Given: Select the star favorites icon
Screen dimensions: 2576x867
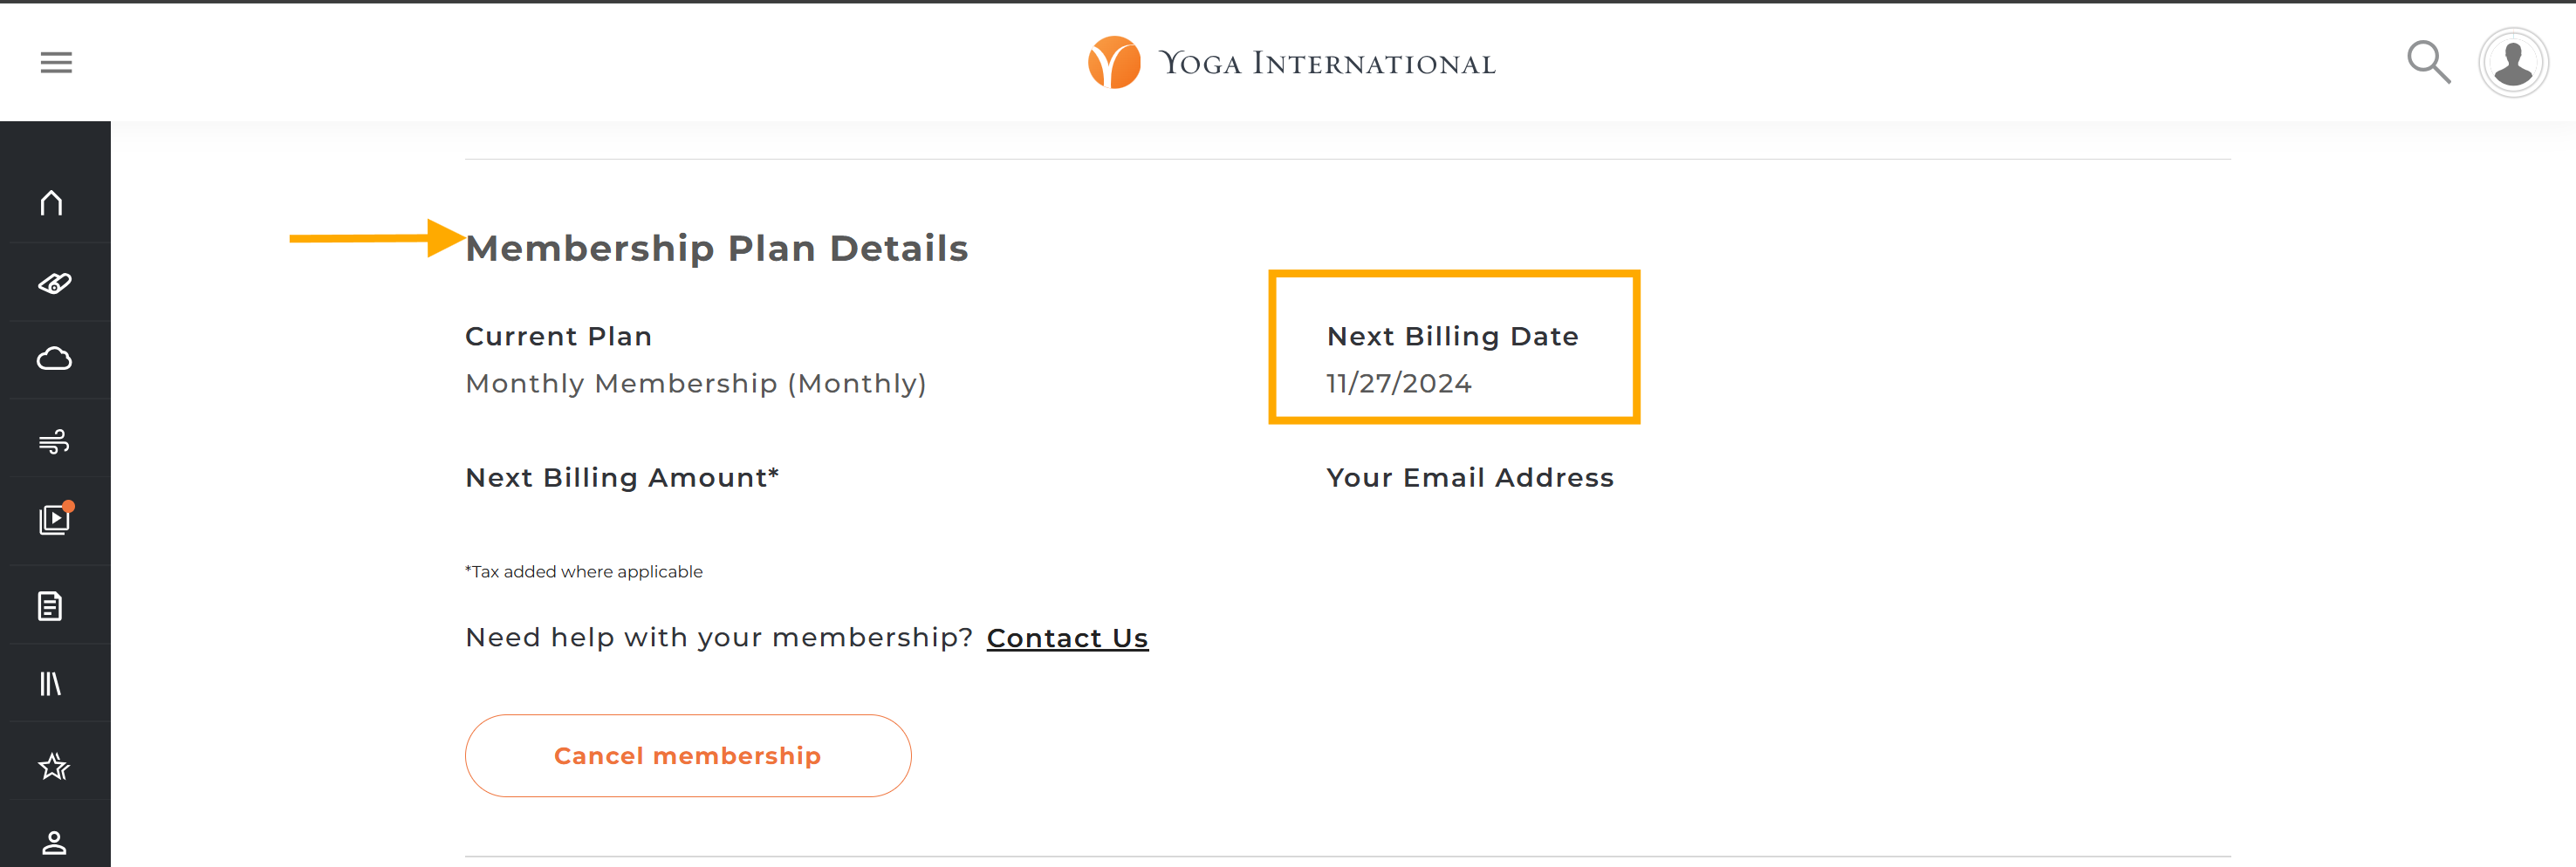Looking at the screenshot, I should pos(54,766).
